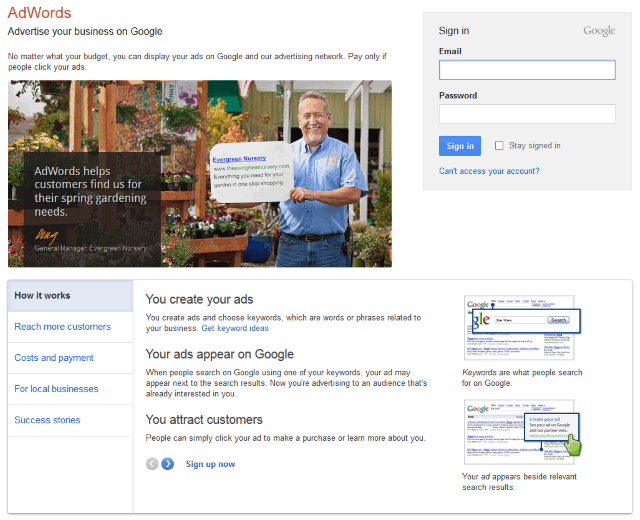
Task: Click the "You attract customers" heading
Action: [204, 420]
